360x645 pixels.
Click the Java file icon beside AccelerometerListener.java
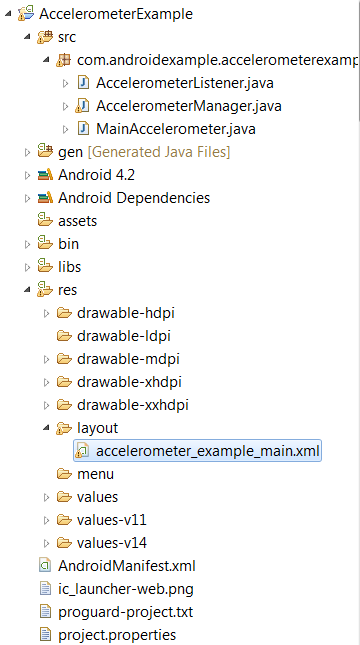pyautogui.click(x=84, y=83)
